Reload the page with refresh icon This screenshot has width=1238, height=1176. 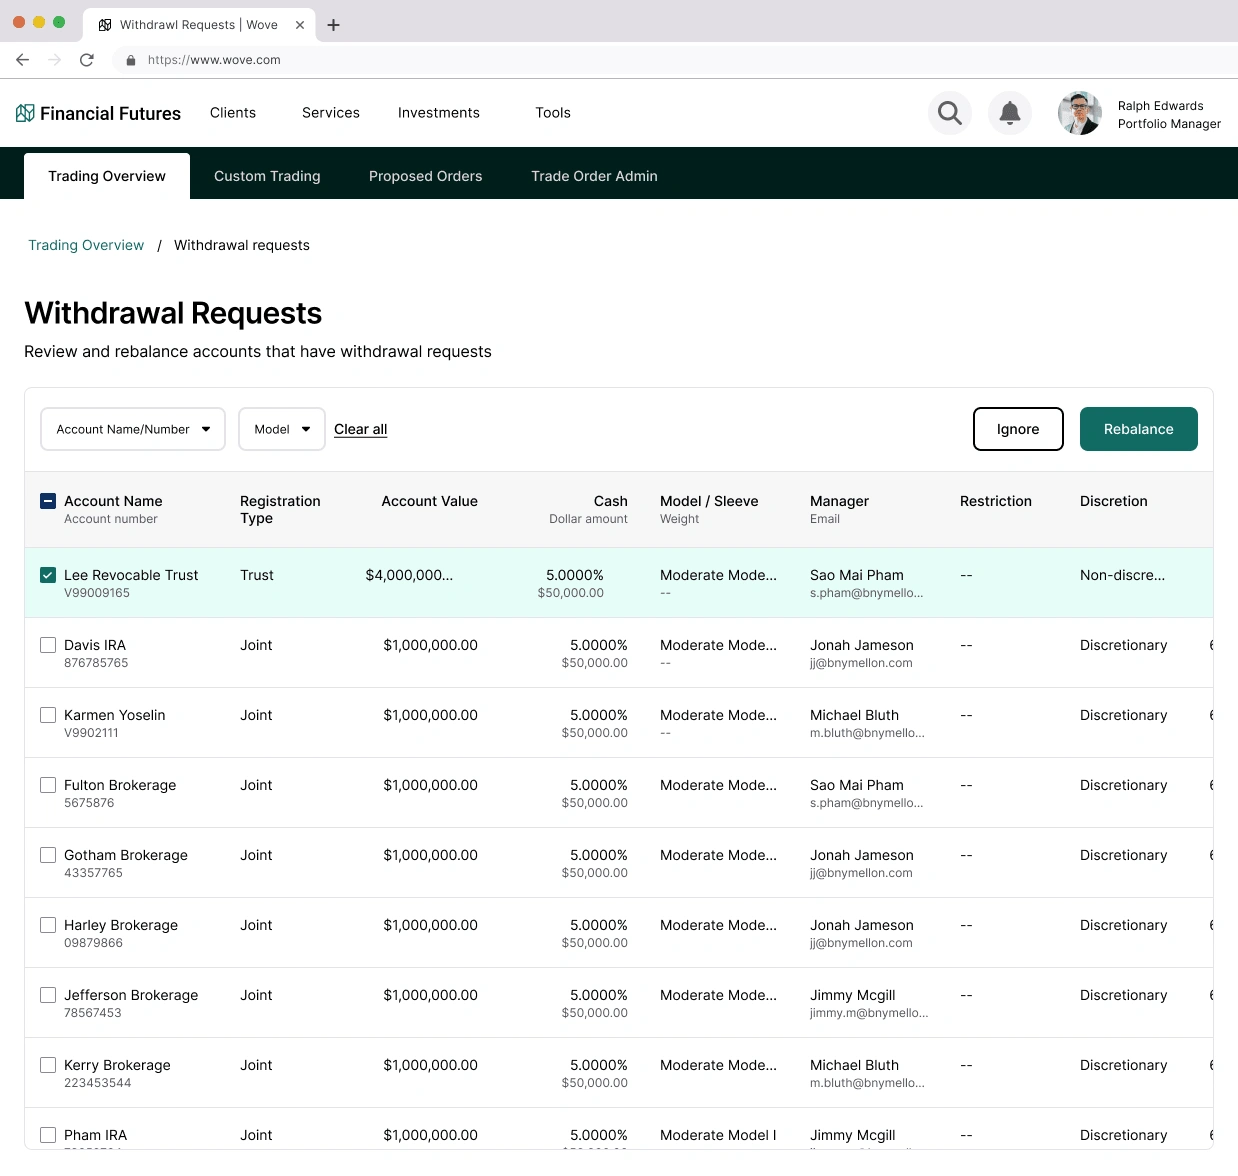point(87,60)
